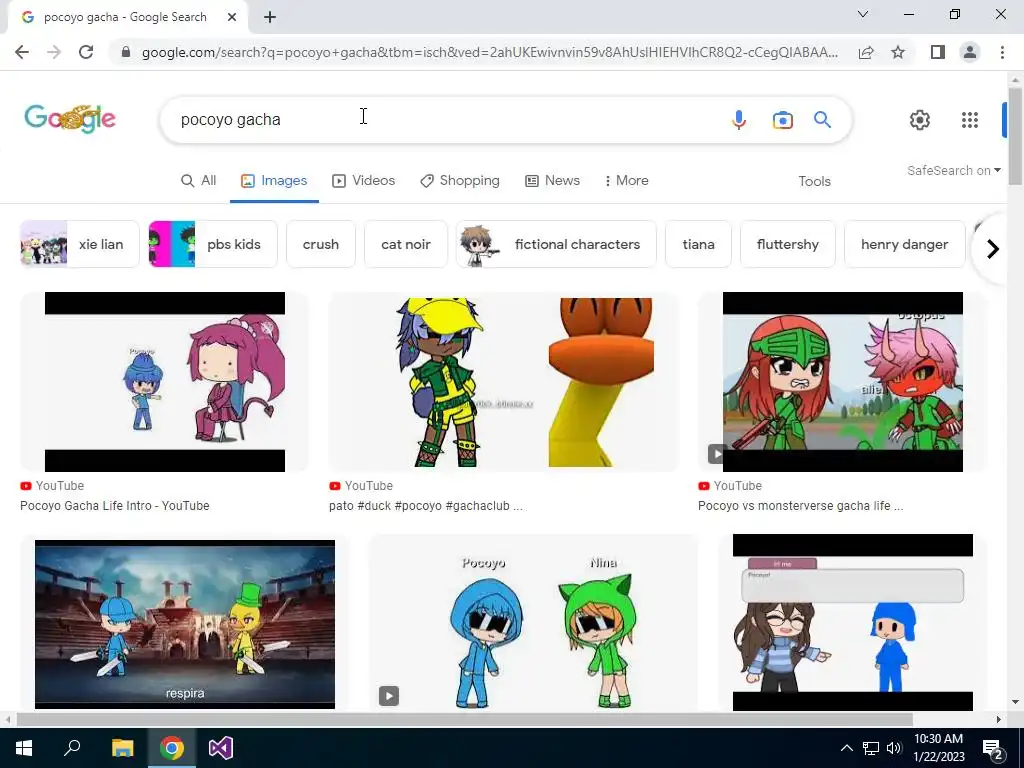
Task: Click the vertical scrollbar down arrow
Action: pyautogui.click(x=1015, y=702)
